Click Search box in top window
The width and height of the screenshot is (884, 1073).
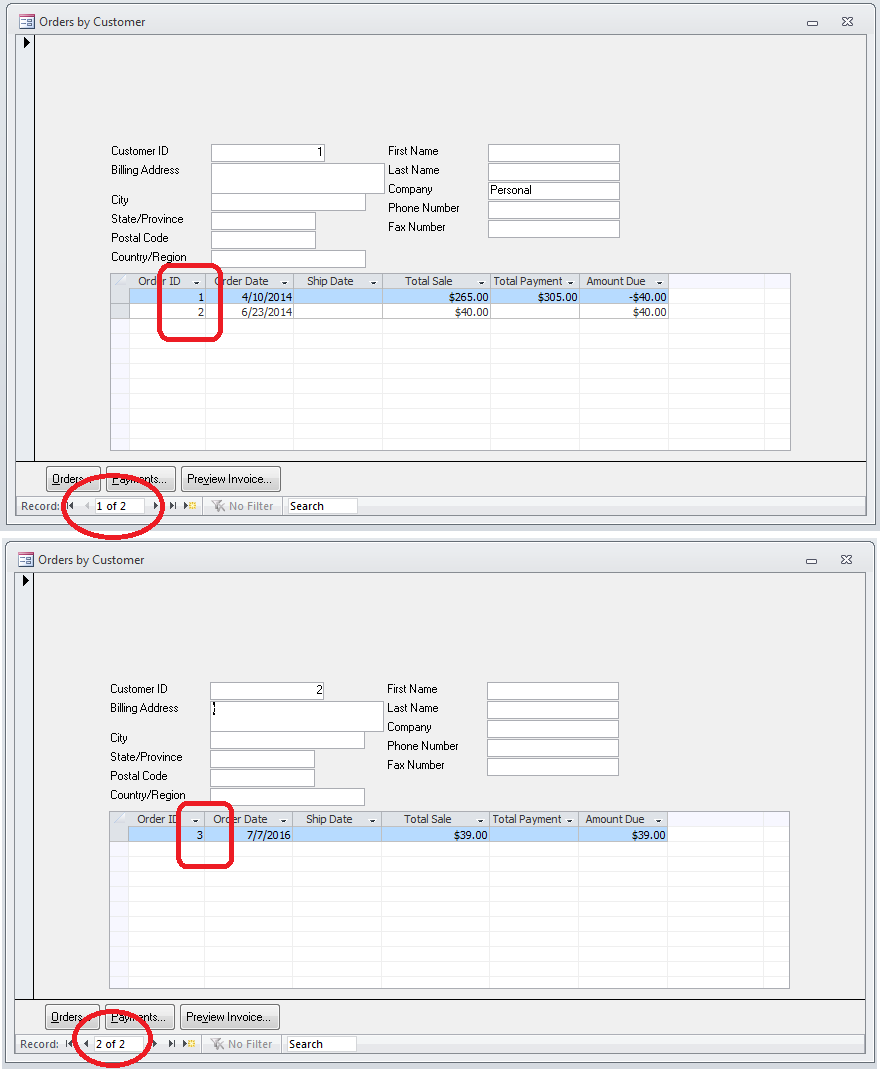click(x=322, y=506)
